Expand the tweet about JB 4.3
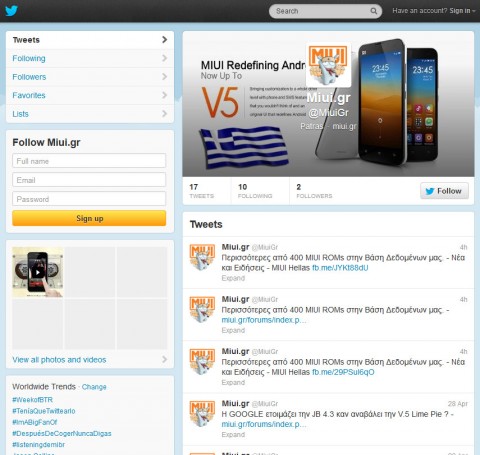This screenshot has width=480, height=455. pos(233,435)
